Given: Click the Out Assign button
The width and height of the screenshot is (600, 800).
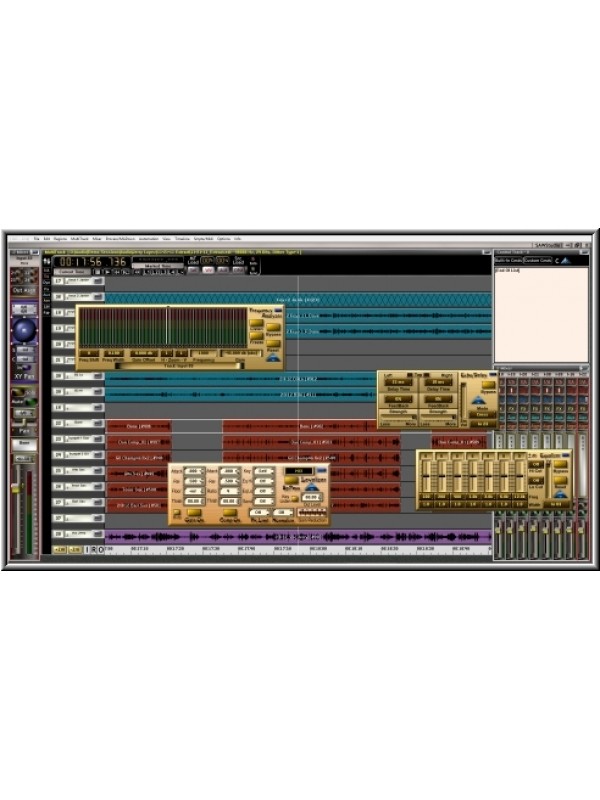Looking at the screenshot, I should tap(24, 291).
